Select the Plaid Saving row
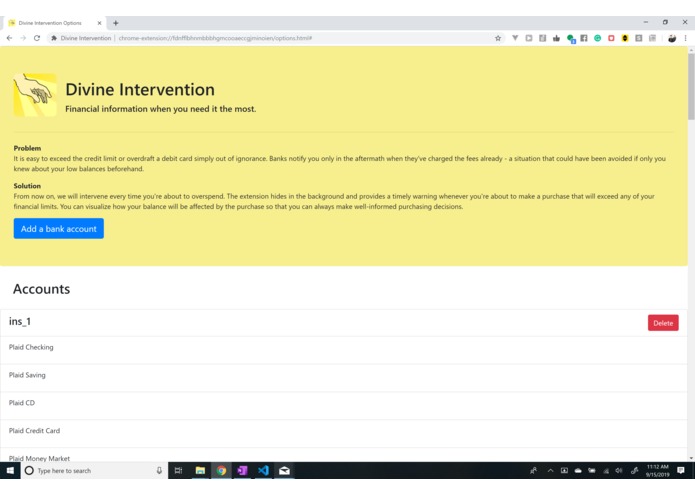The image size is (695, 494). pyautogui.click(x=344, y=378)
